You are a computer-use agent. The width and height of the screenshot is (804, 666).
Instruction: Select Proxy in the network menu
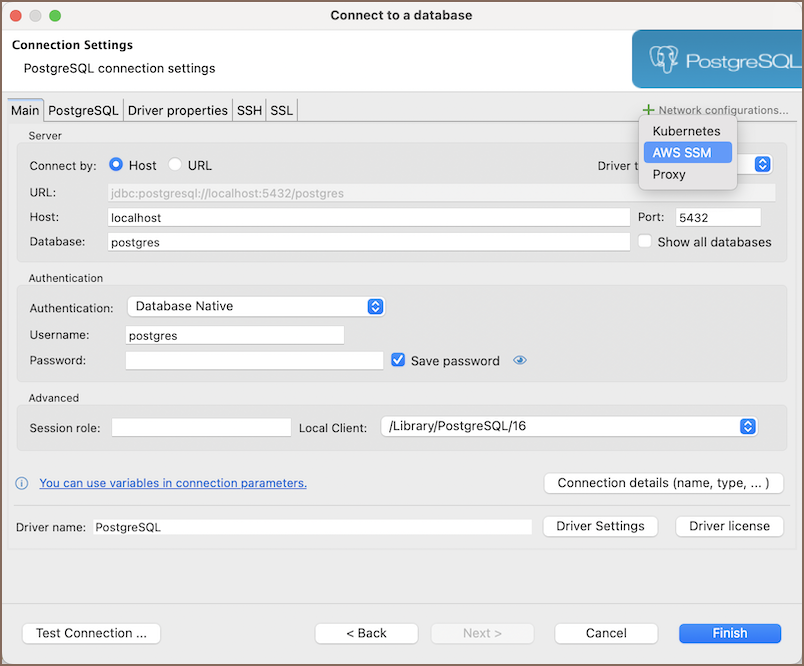click(x=669, y=174)
